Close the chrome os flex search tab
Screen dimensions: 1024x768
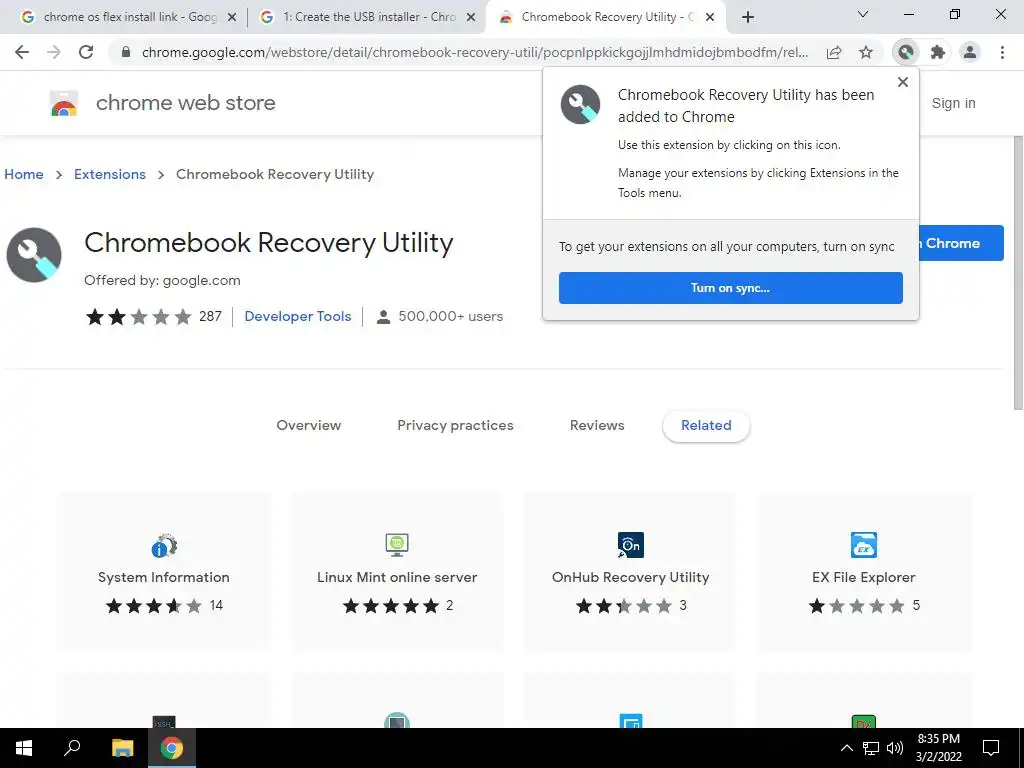coord(232,18)
